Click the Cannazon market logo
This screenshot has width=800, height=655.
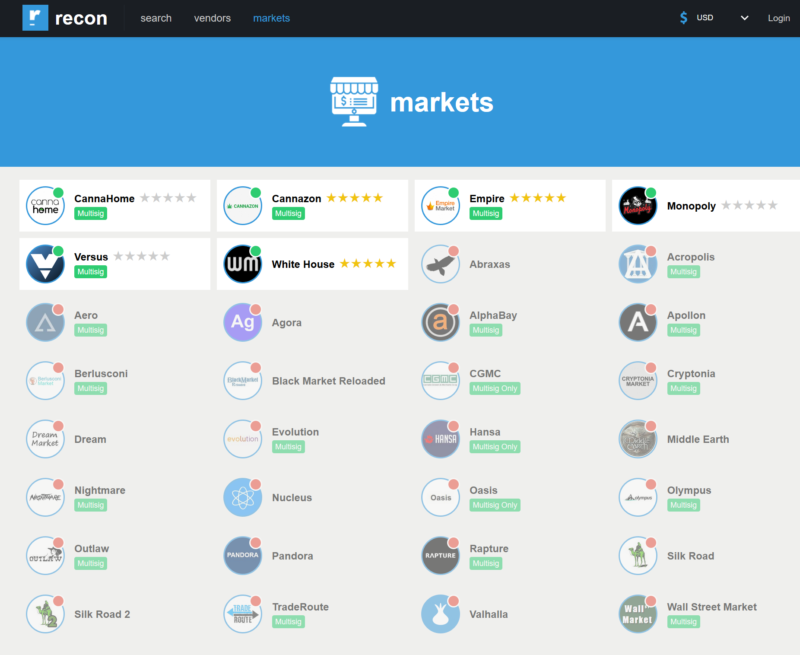(x=243, y=206)
